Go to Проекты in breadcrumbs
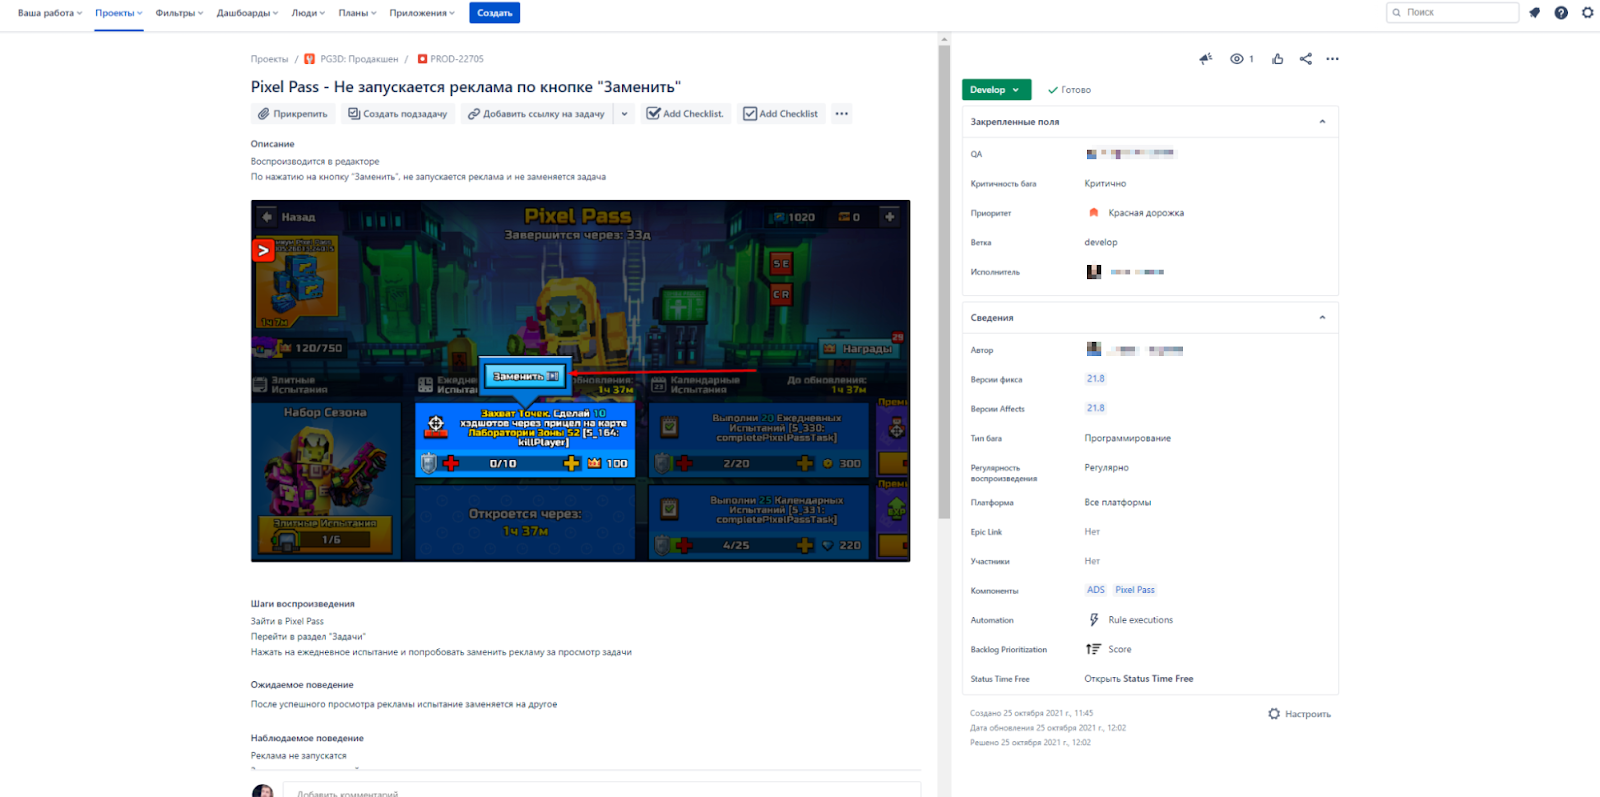The height and width of the screenshot is (797, 1600). (x=269, y=59)
